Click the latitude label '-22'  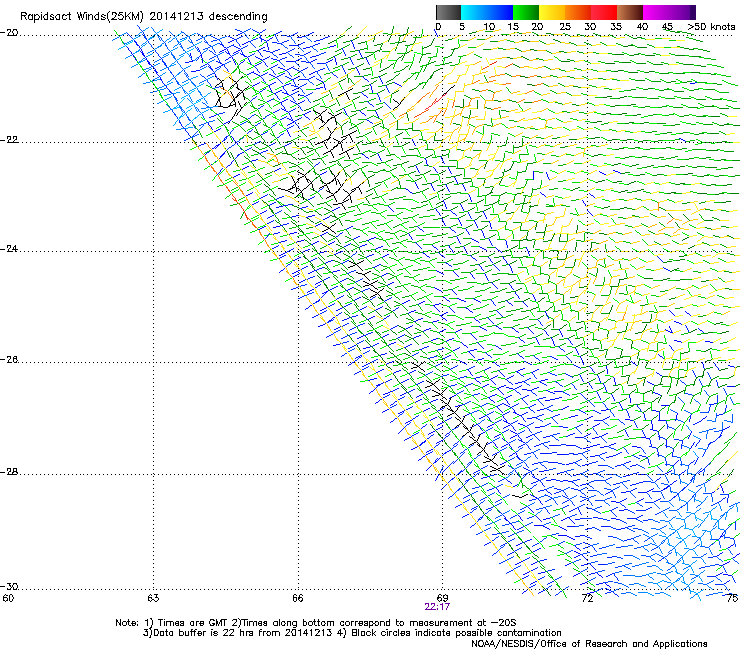click(x=9, y=140)
